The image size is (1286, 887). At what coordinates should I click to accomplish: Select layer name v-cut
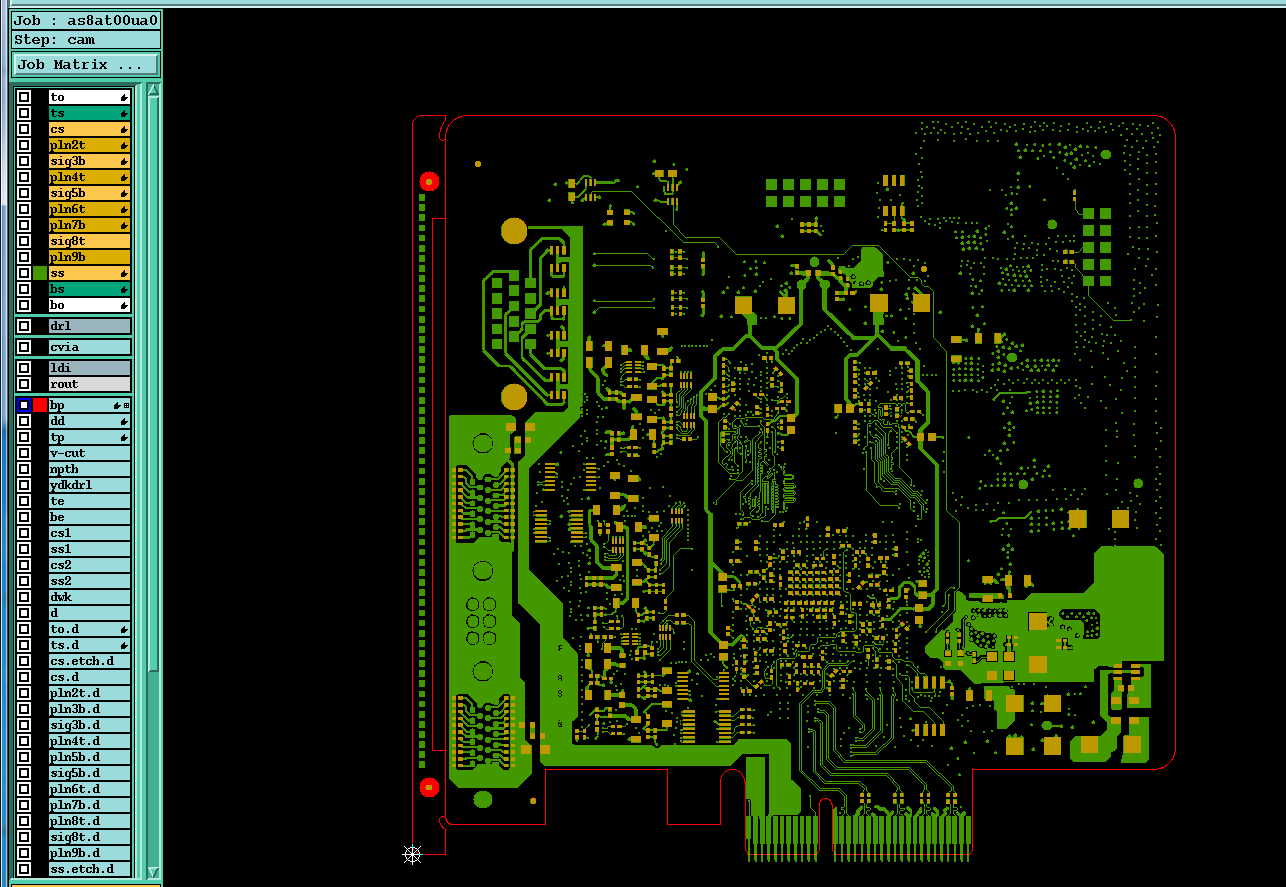coord(90,453)
